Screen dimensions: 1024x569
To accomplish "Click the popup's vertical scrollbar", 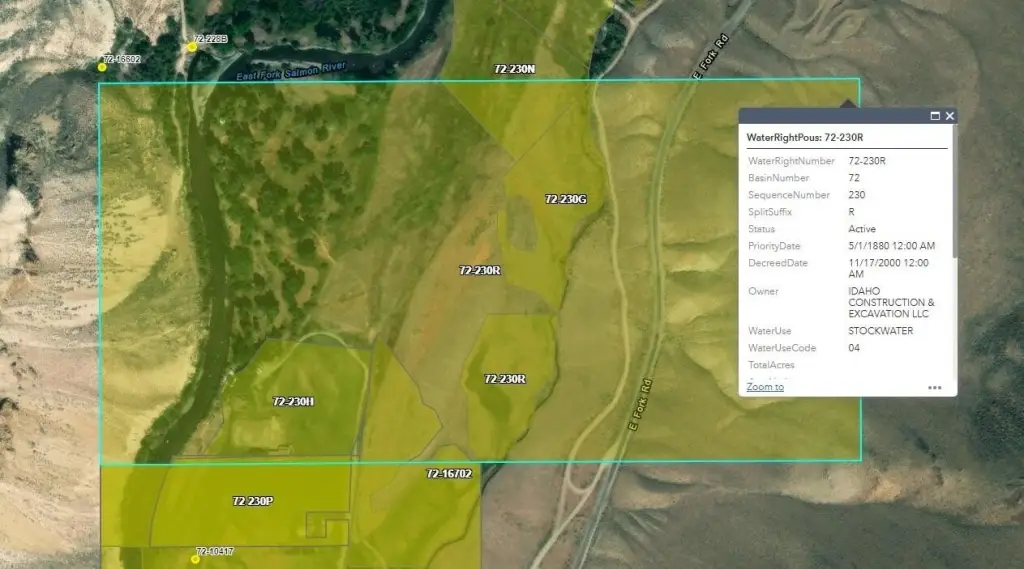I will [954, 190].
